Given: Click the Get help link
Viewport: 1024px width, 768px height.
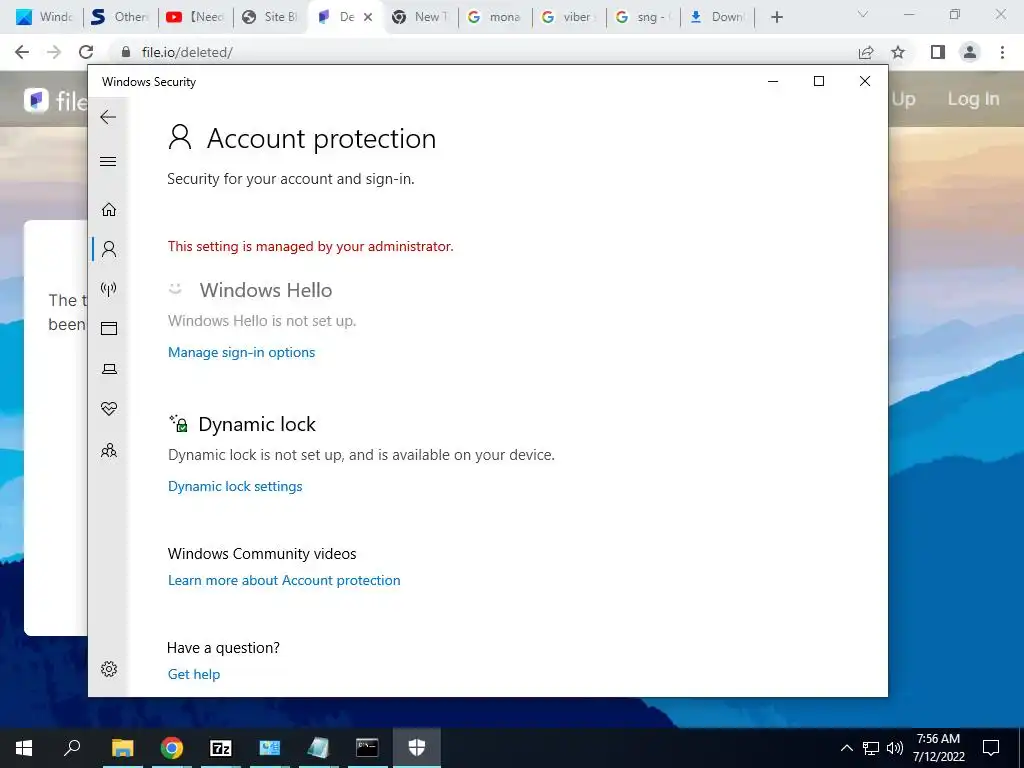Looking at the screenshot, I should (x=194, y=675).
